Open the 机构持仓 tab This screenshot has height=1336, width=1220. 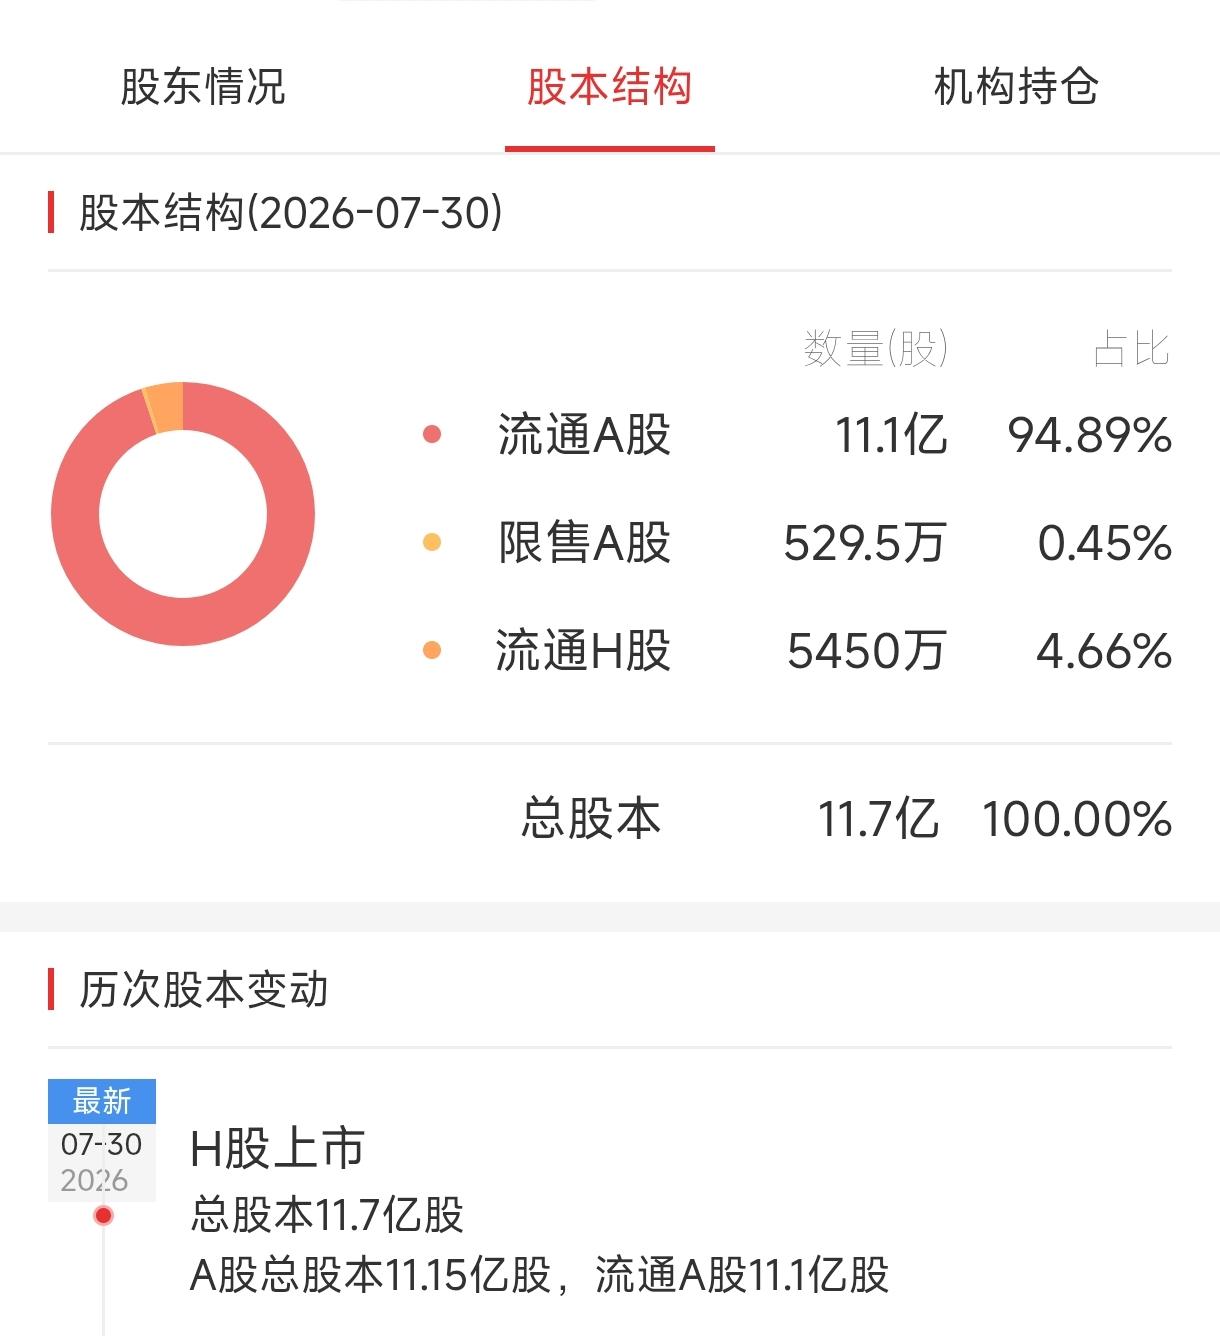pyautogui.click(x=1016, y=87)
